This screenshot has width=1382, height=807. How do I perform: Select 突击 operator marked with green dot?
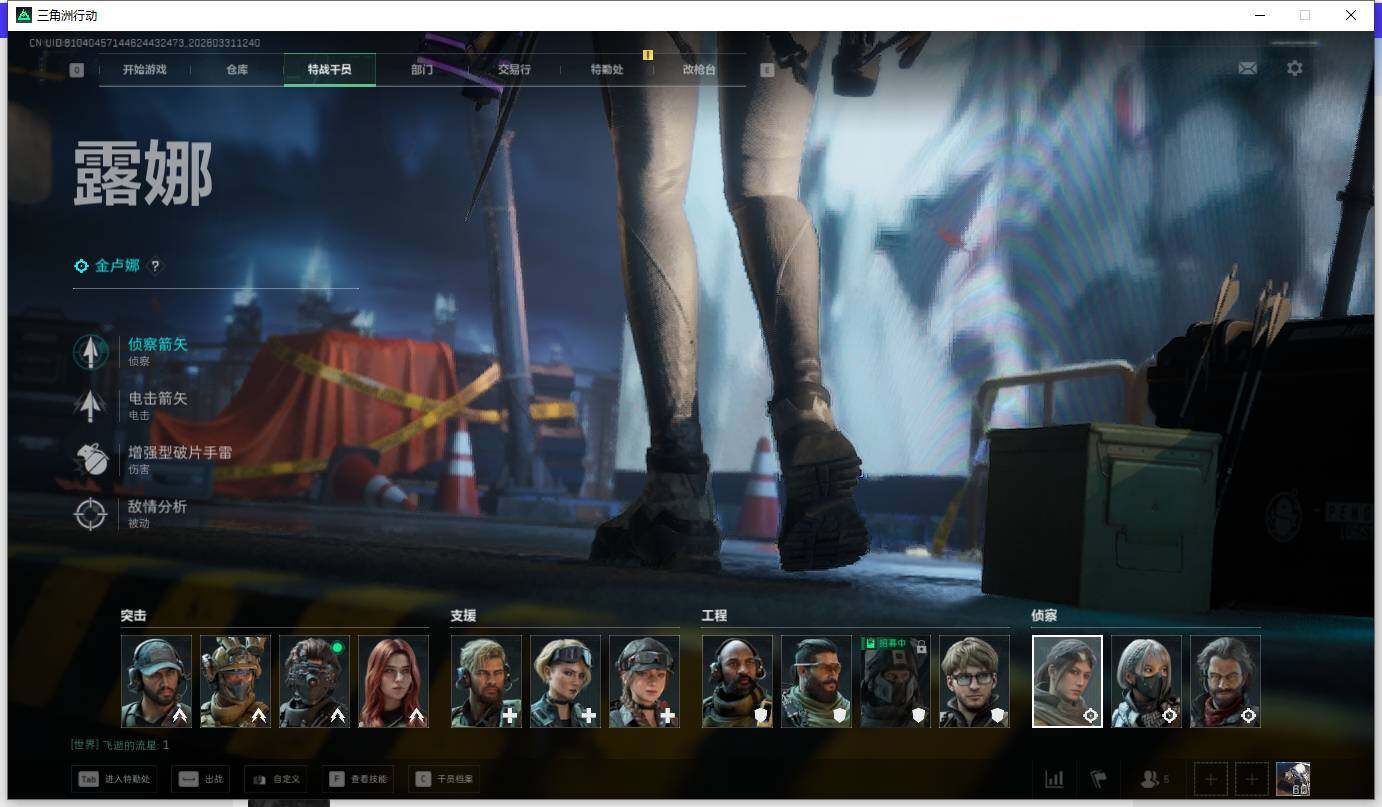[x=314, y=681]
